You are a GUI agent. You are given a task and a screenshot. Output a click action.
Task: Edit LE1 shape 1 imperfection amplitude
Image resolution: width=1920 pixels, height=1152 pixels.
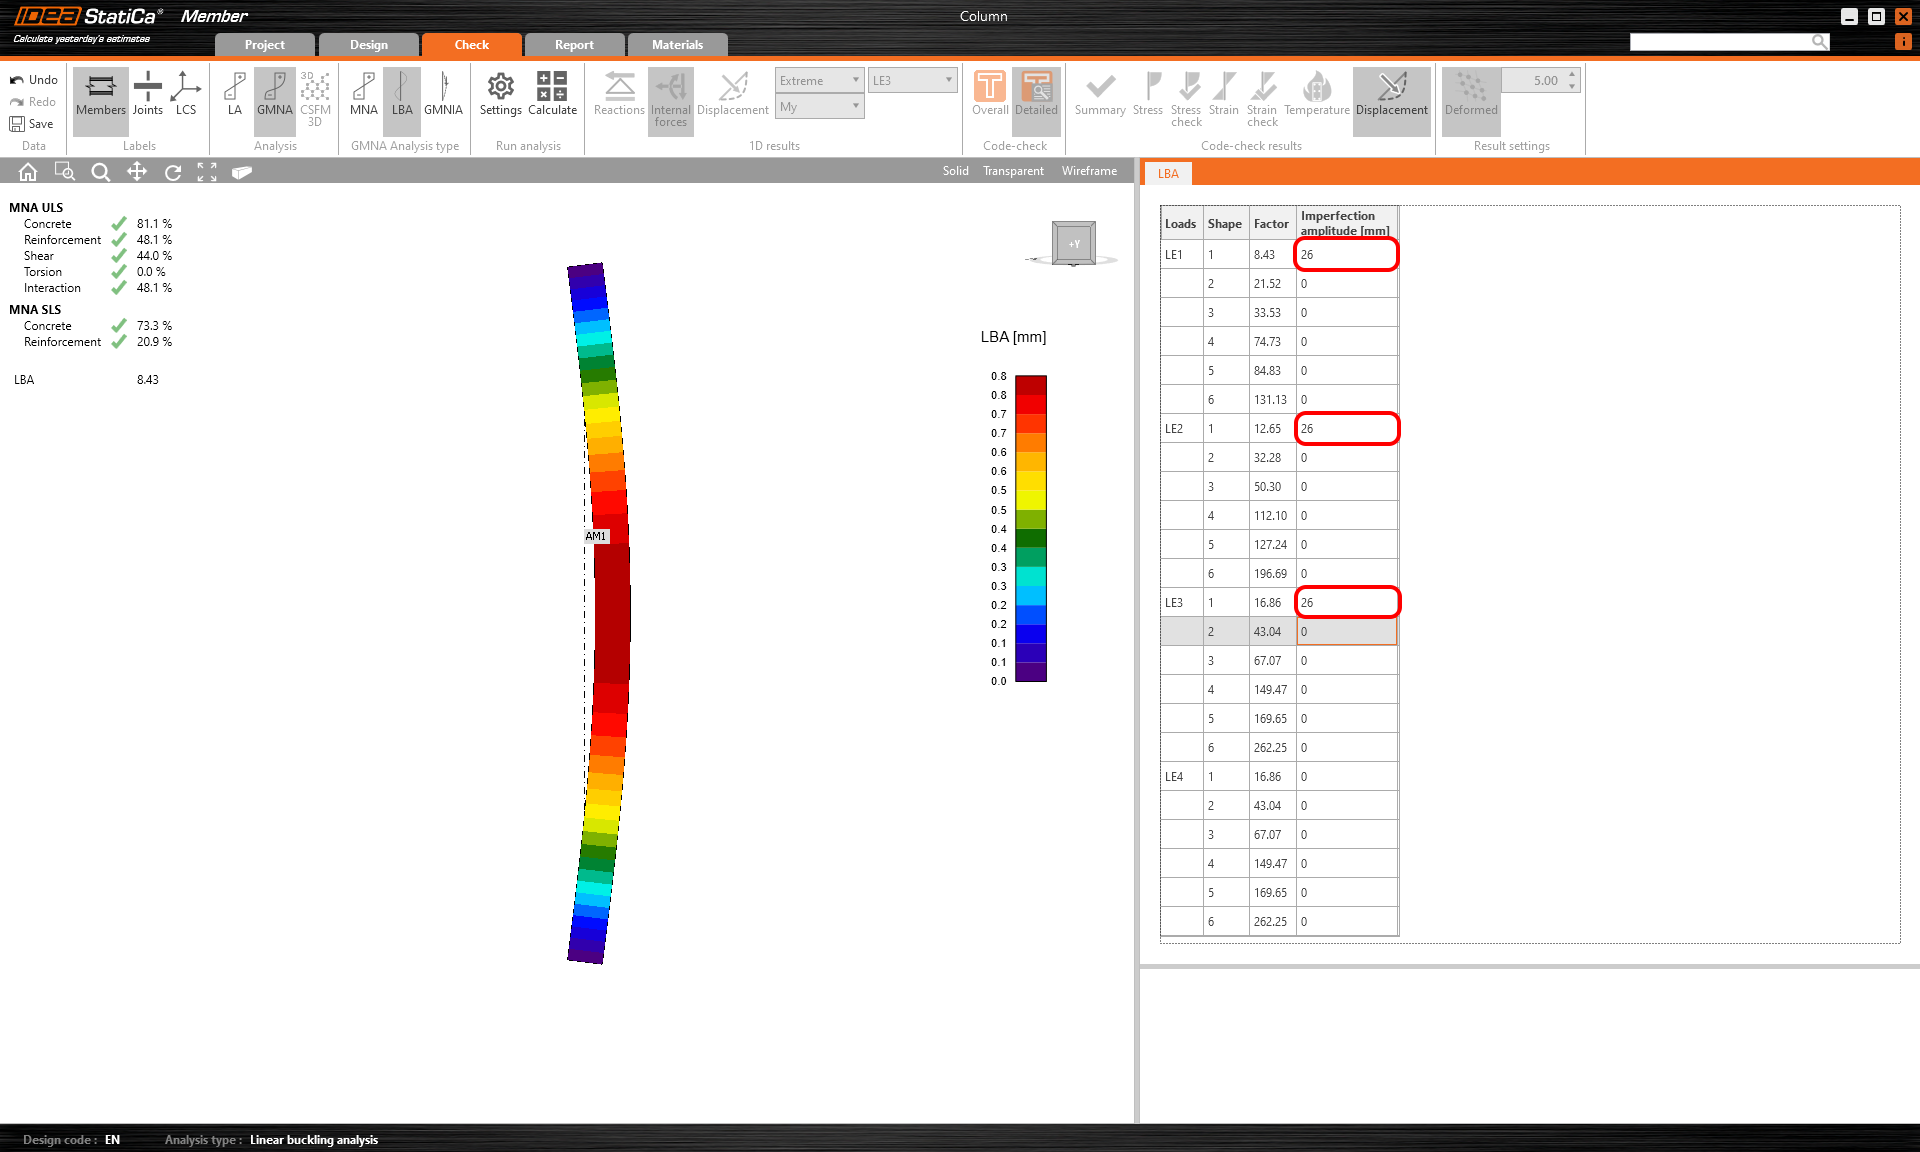click(1345, 255)
